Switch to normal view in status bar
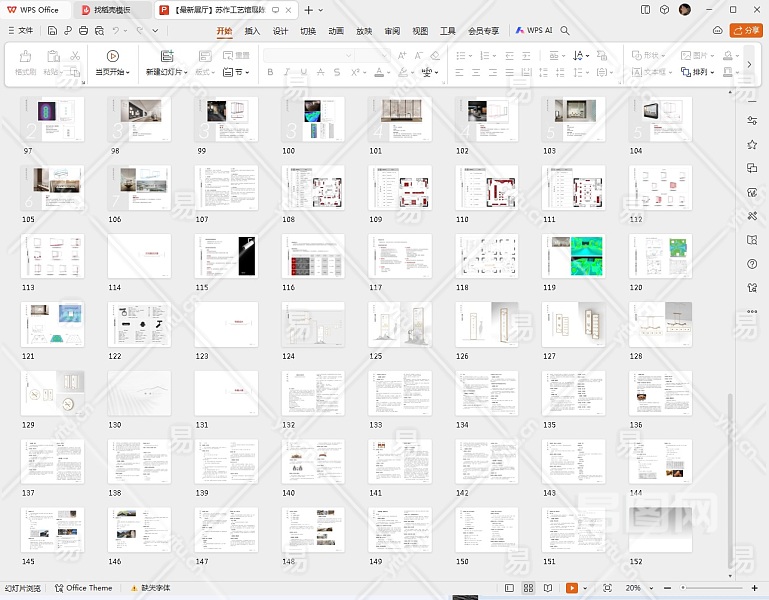769x600 pixels. tap(508, 588)
